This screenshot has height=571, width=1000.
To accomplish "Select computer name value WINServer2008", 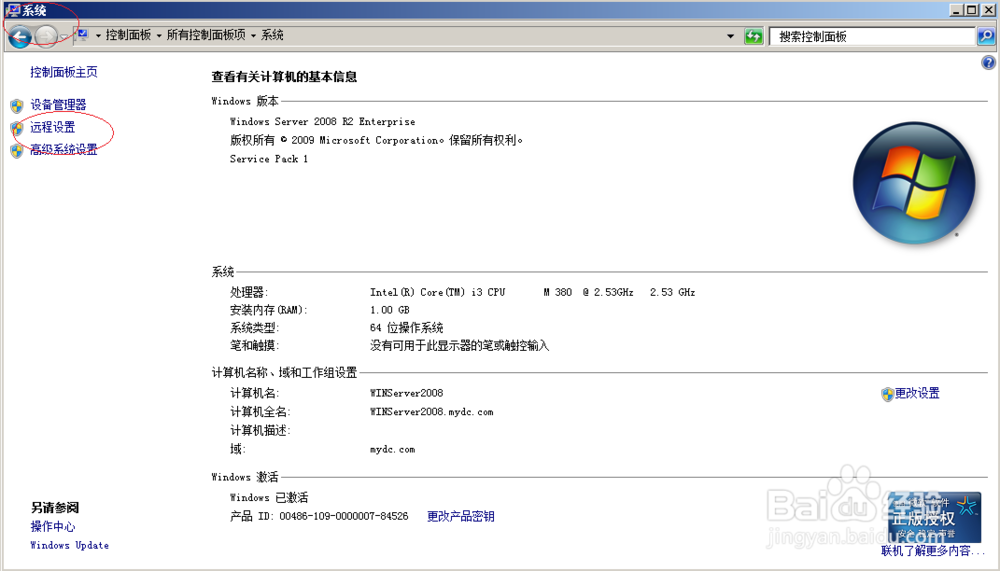I will pyautogui.click(x=406, y=393).
